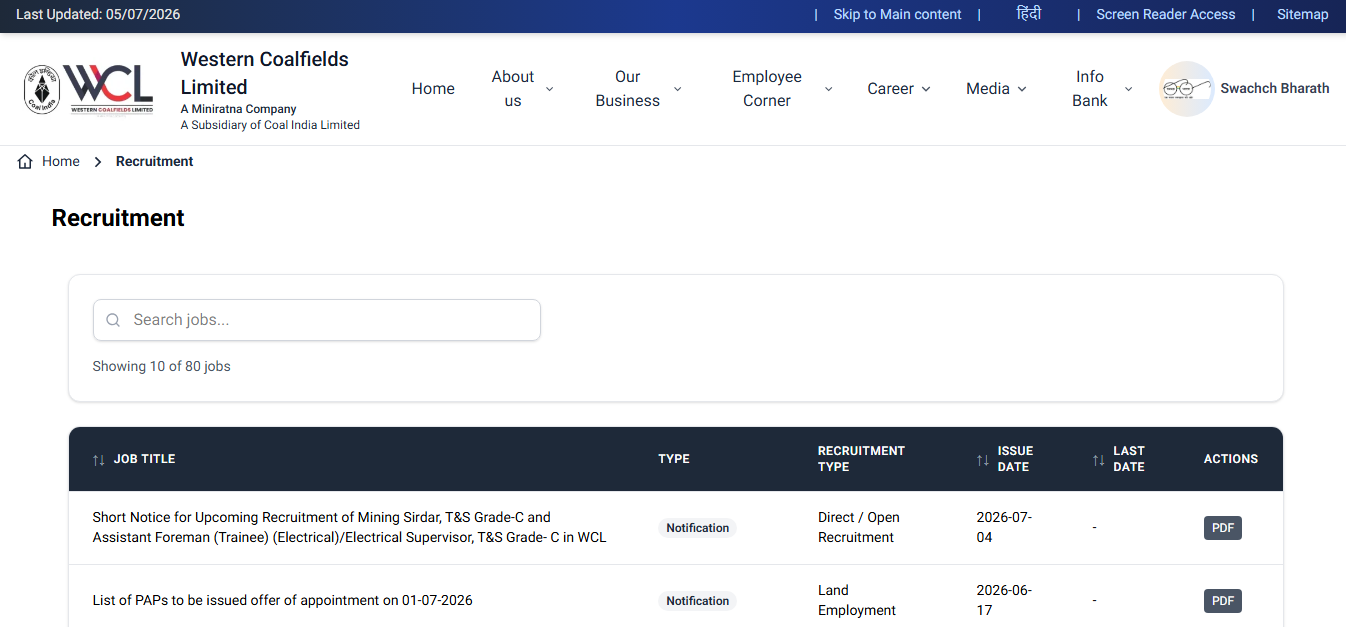The height and width of the screenshot is (627, 1346).
Task: Click Notification badge in List of PAPs row
Action: coord(697,601)
